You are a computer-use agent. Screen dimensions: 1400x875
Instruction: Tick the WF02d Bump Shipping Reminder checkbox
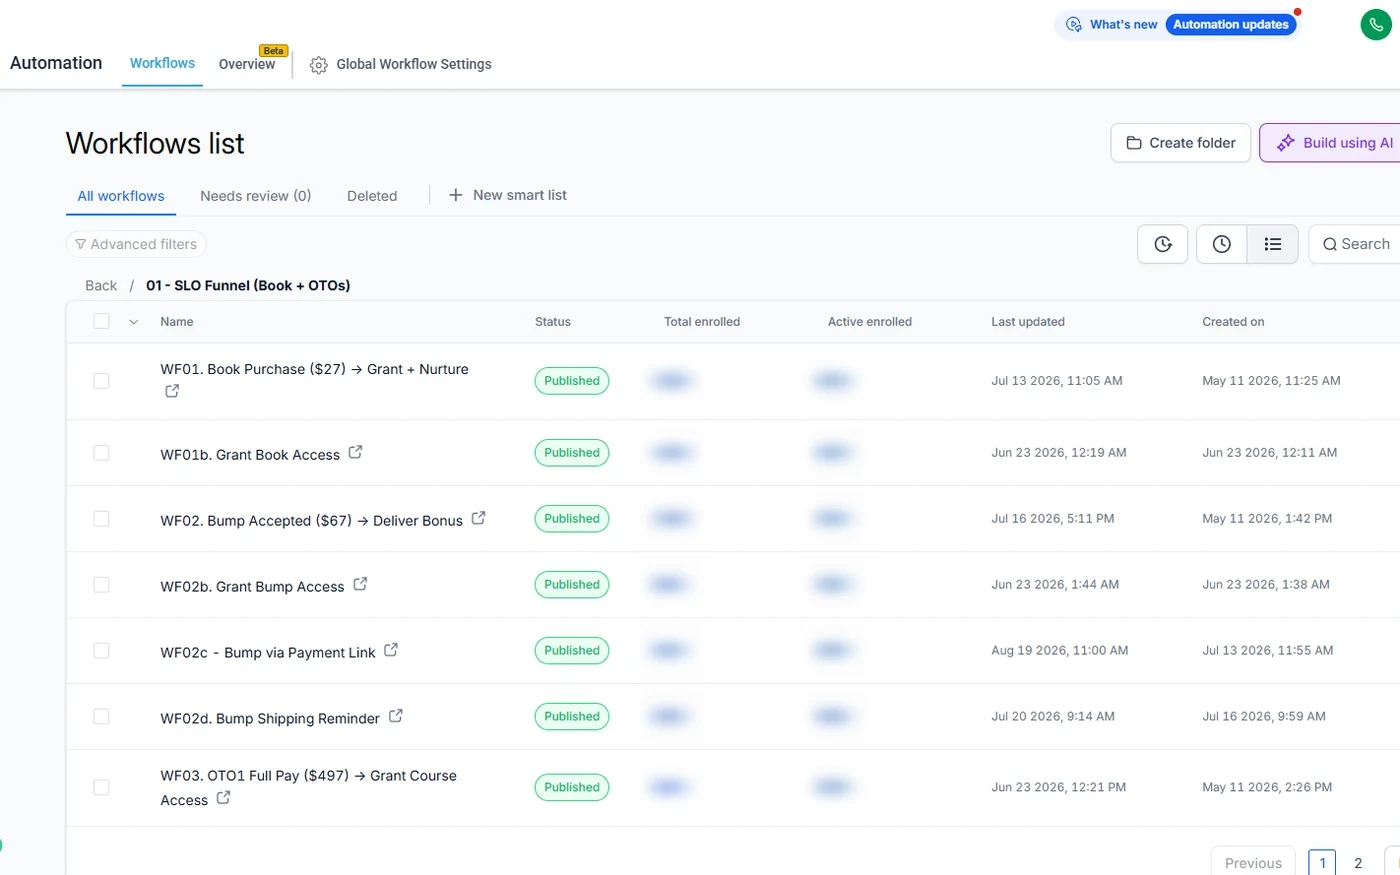coord(101,717)
